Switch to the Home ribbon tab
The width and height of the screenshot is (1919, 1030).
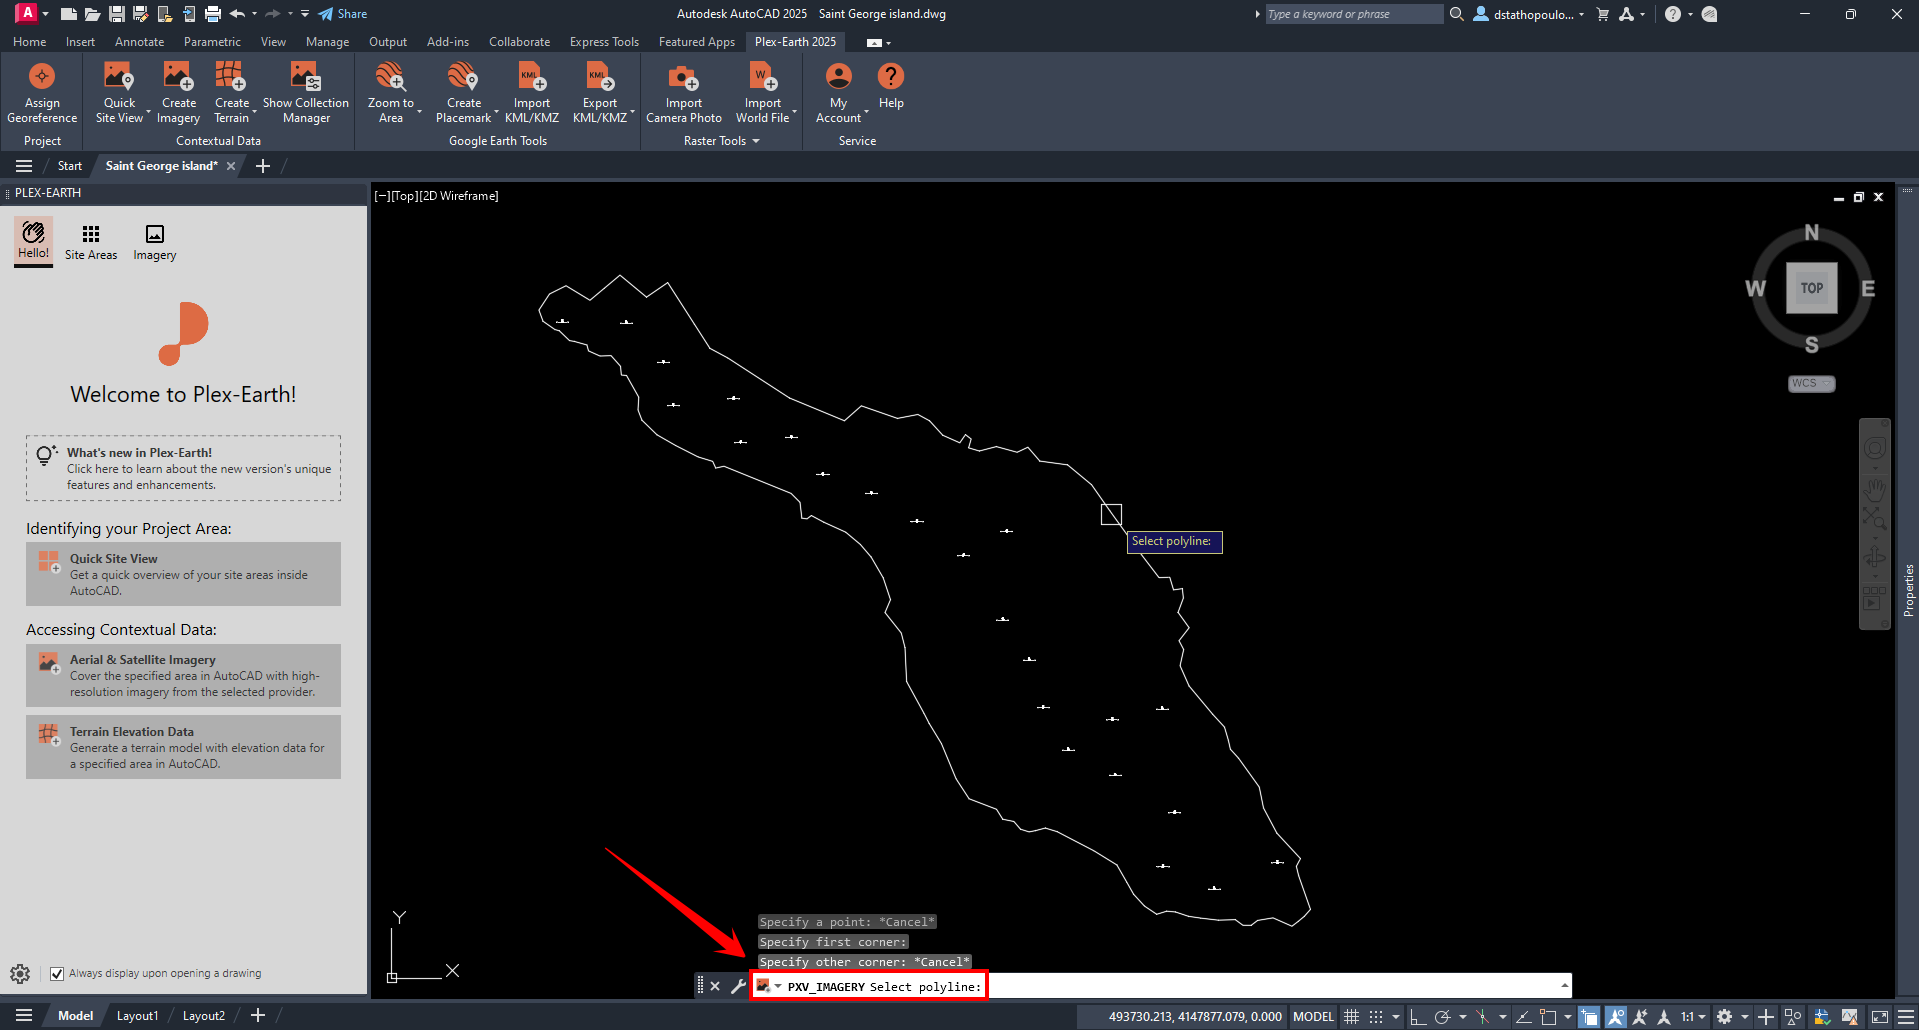[29, 42]
